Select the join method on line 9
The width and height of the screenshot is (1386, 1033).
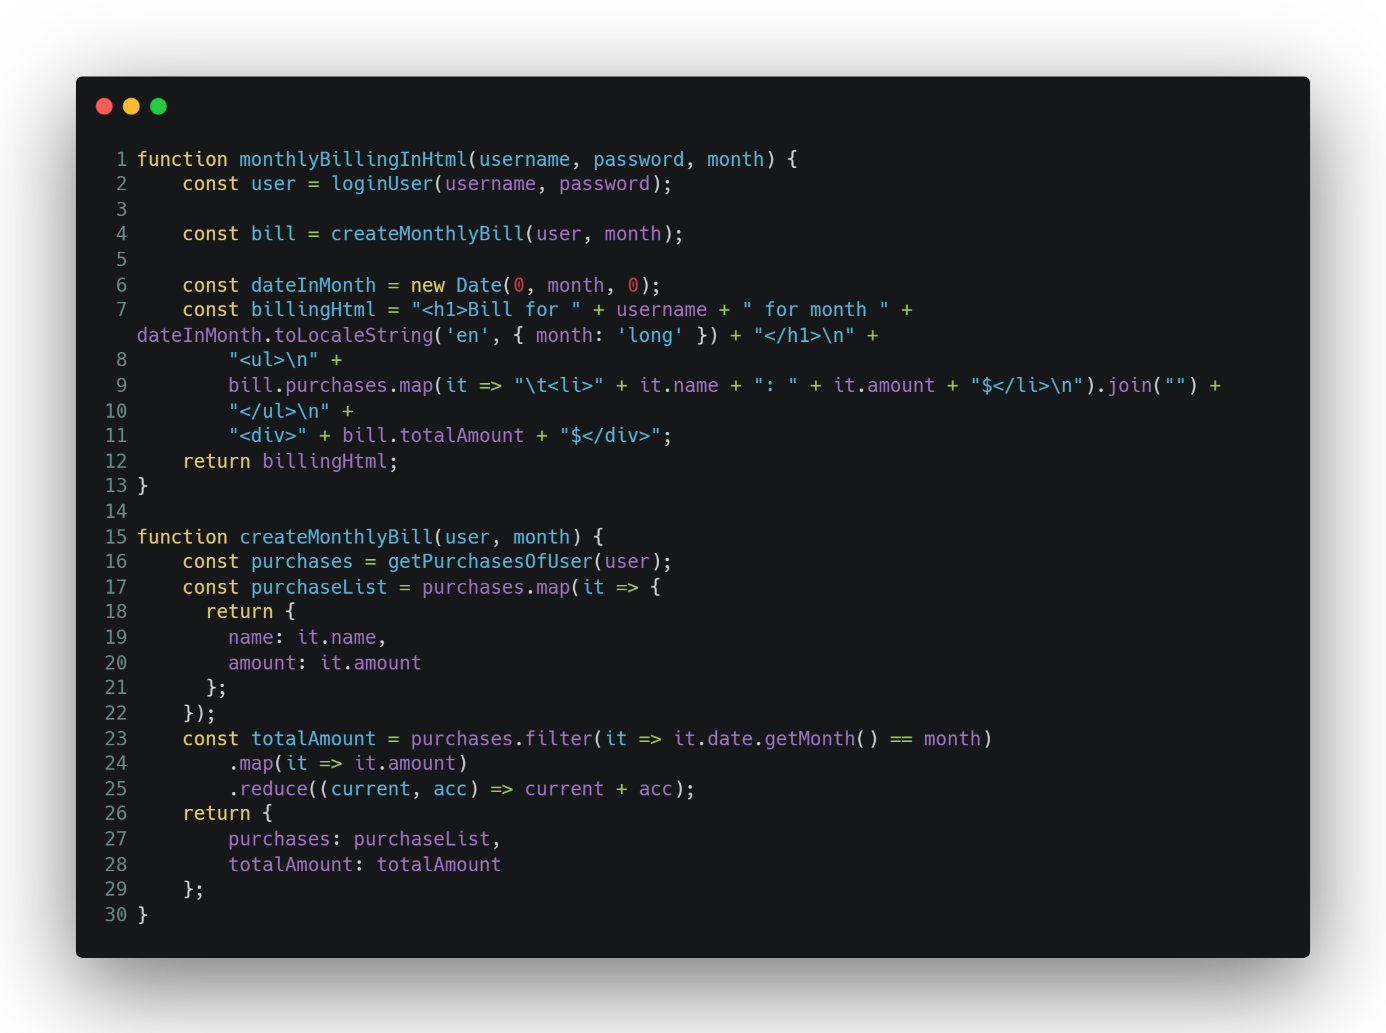coord(1130,386)
